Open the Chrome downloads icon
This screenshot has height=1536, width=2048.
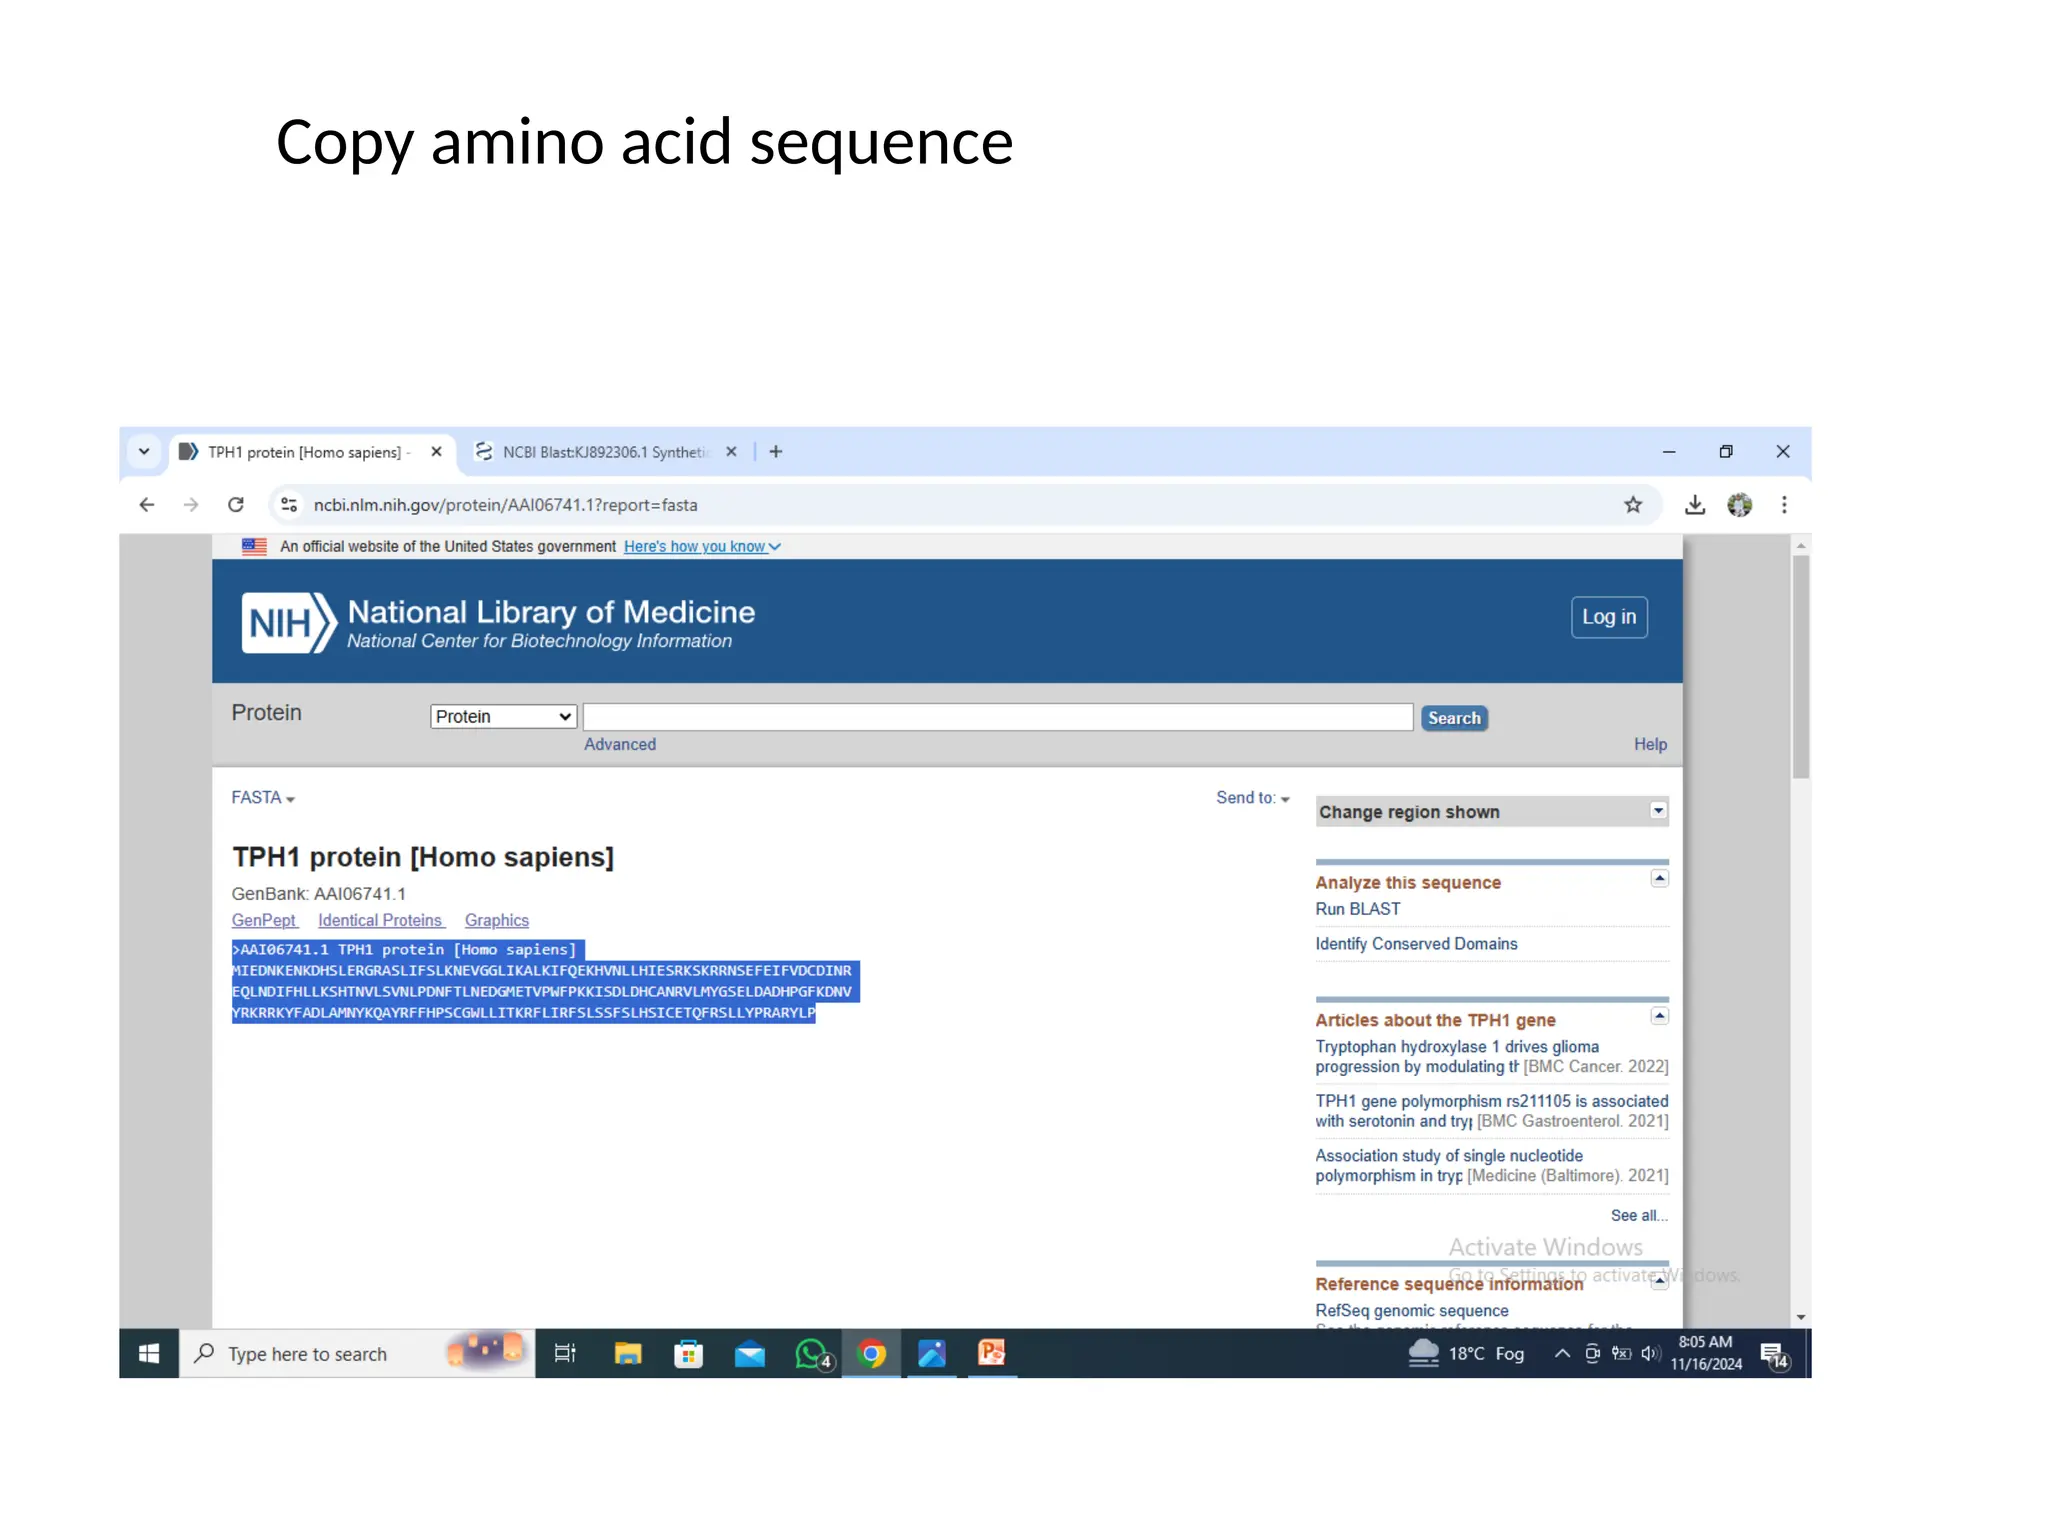pyautogui.click(x=1694, y=505)
